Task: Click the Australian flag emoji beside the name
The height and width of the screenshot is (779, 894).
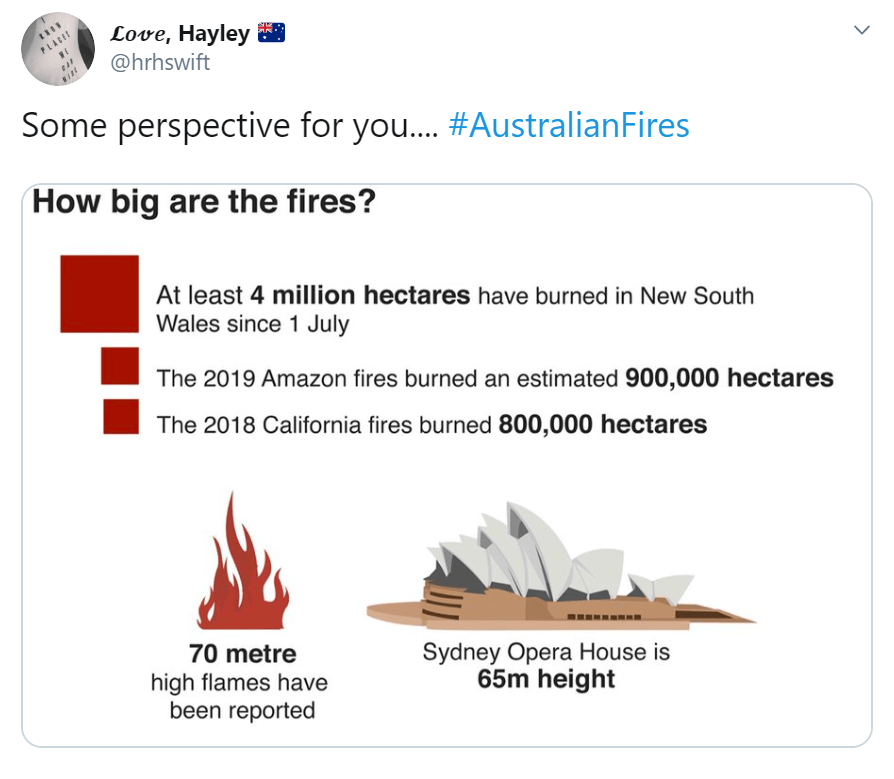Action: (271, 33)
